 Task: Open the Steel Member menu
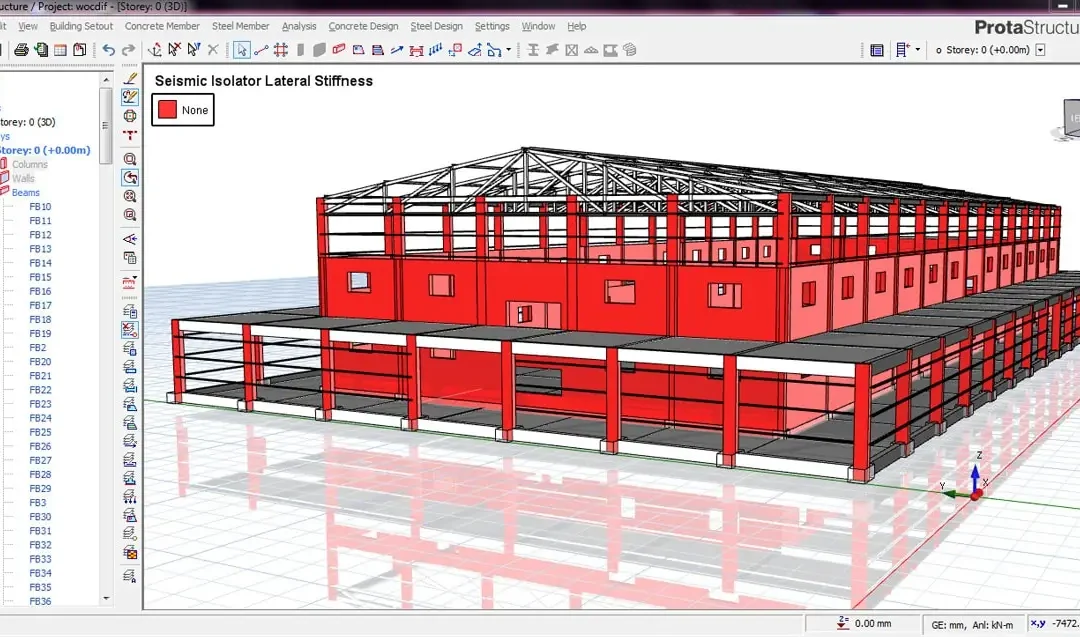pos(240,26)
